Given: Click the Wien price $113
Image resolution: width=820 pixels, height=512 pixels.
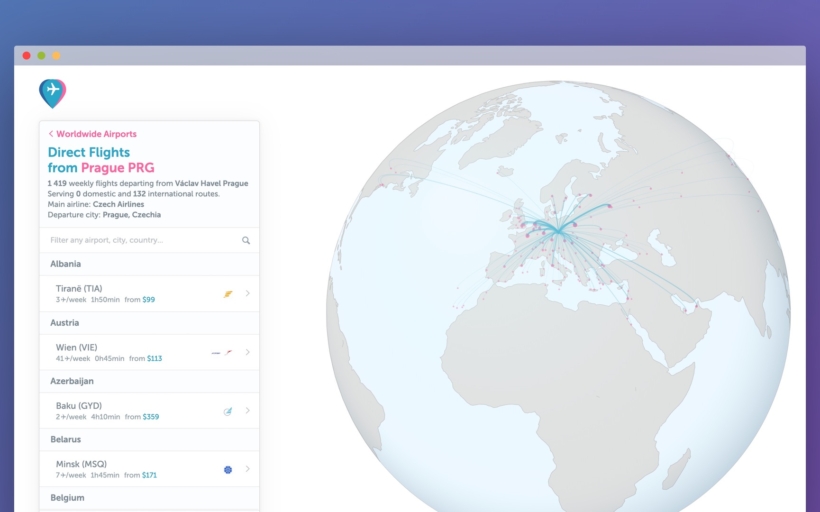Looking at the screenshot, I should pos(154,358).
